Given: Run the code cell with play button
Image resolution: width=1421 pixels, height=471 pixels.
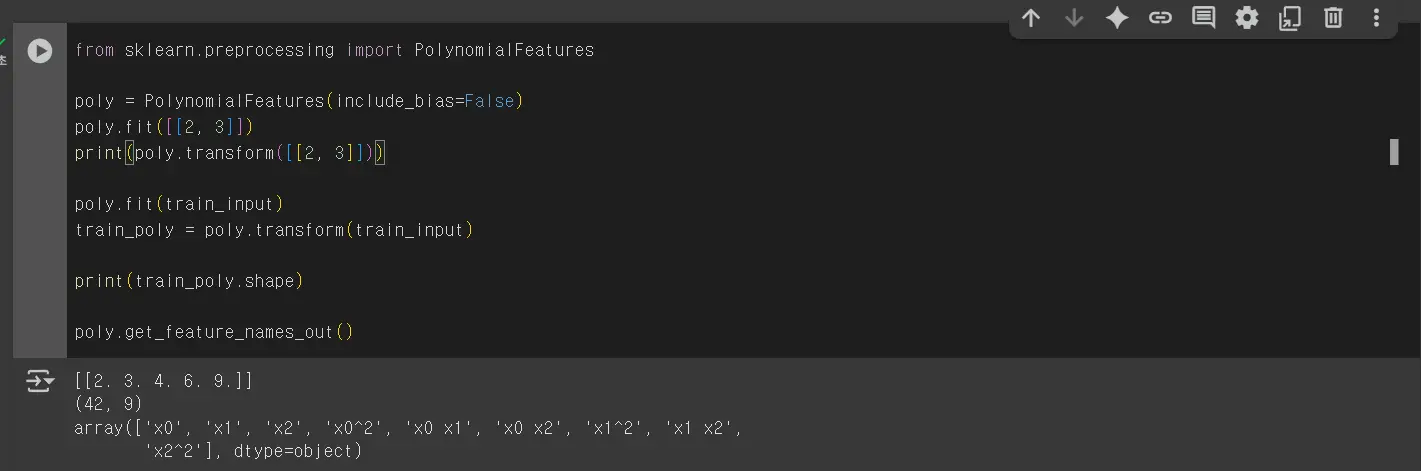Looking at the screenshot, I should pyautogui.click(x=39, y=50).
